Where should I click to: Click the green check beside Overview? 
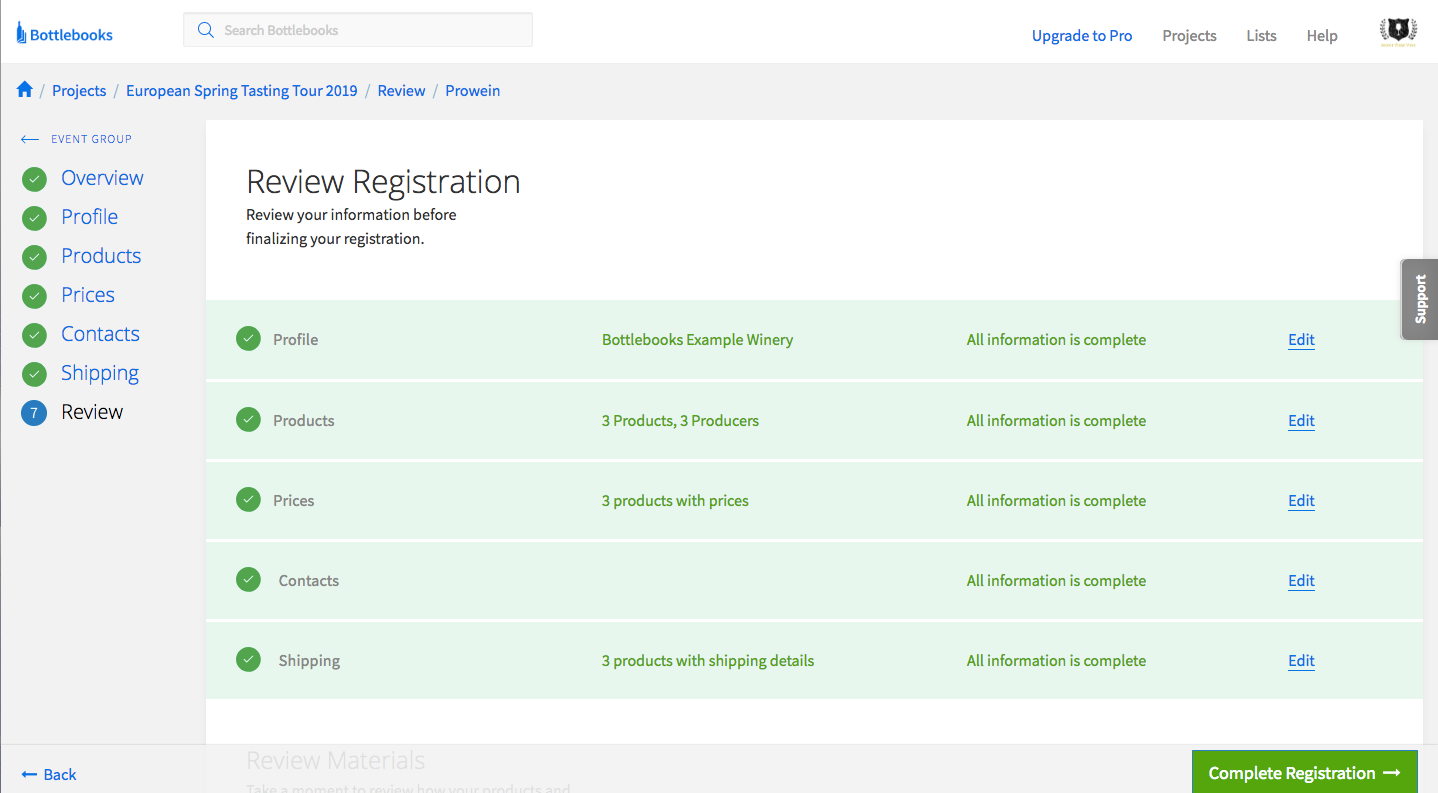(34, 179)
